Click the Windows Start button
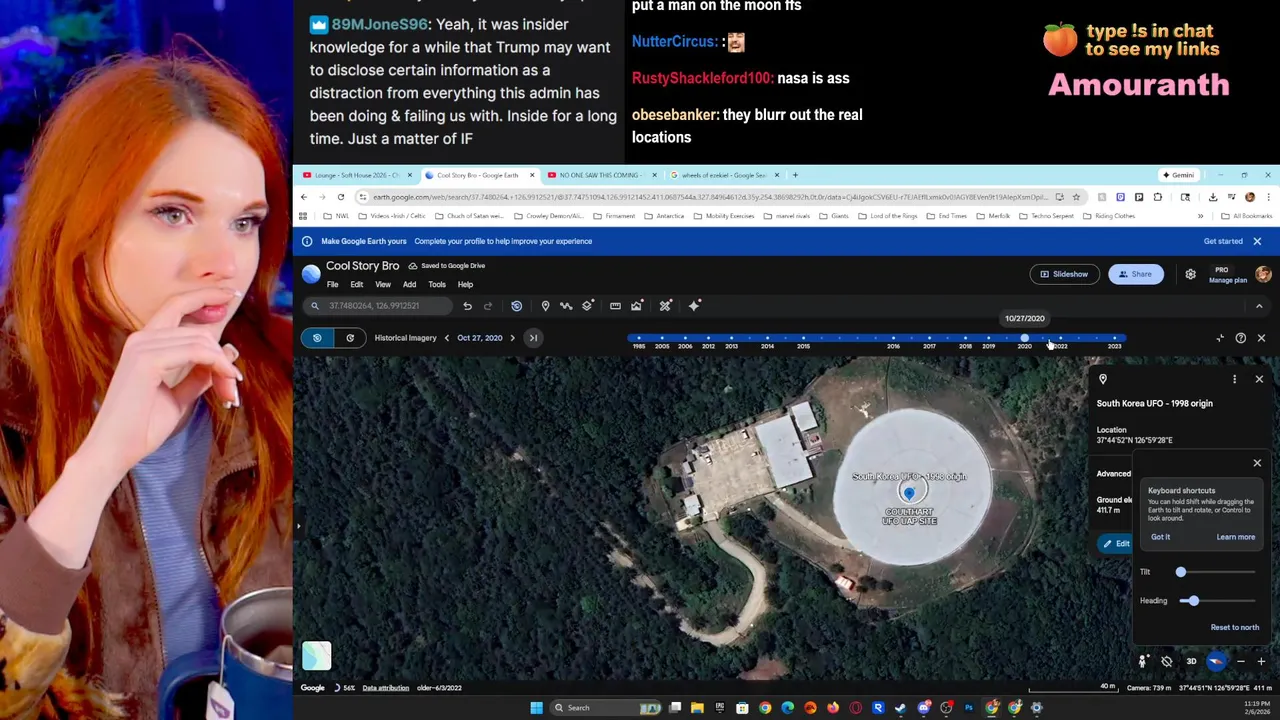1280x720 pixels. pyautogui.click(x=536, y=708)
